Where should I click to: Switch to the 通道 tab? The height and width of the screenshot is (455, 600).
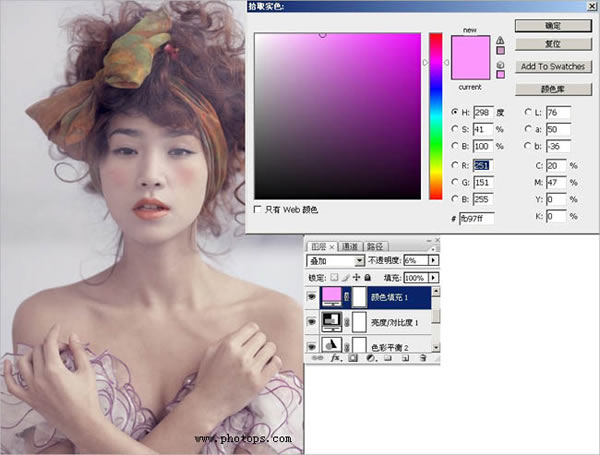click(x=350, y=245)
